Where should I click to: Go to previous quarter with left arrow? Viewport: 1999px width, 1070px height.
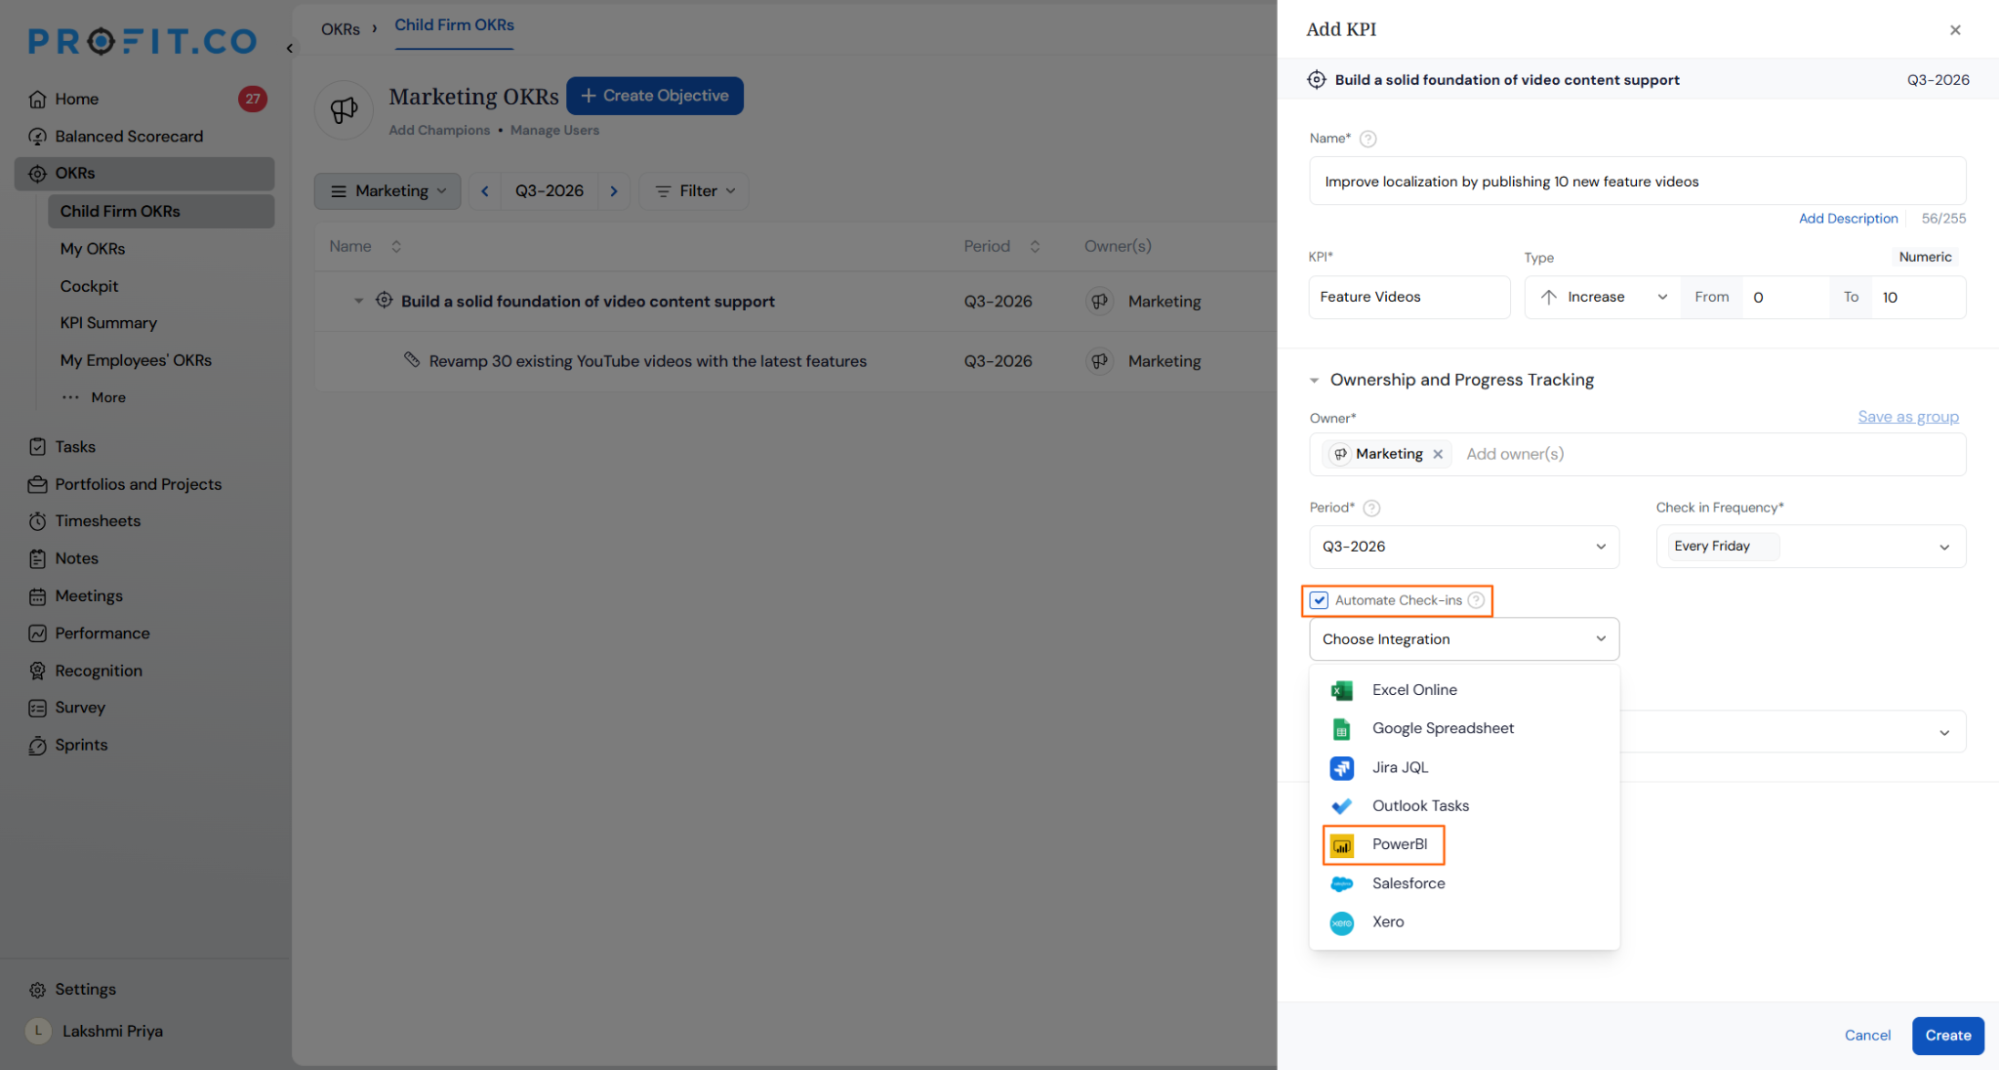pyautogui.click(x=485, y=191)
